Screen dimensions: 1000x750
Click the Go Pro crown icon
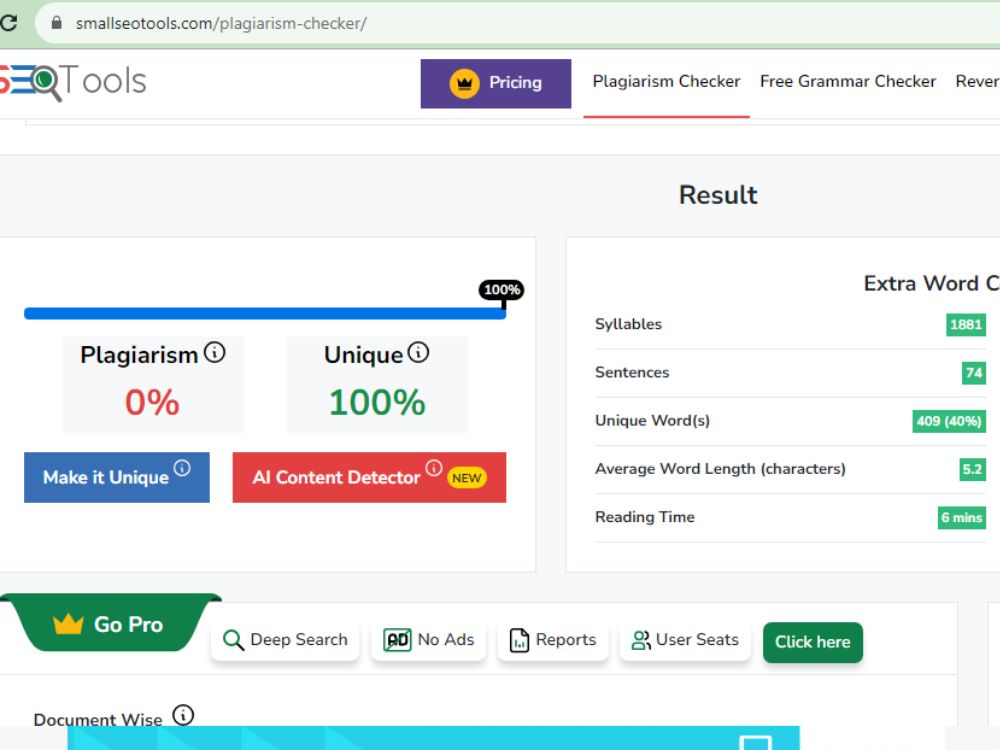click(68, 624)
